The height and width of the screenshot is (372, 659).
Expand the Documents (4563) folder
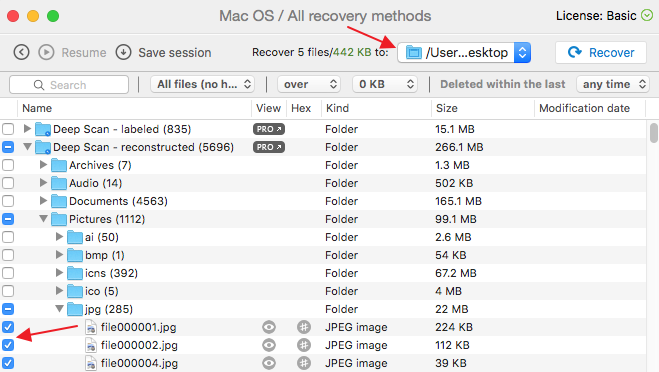coord(43,201)
